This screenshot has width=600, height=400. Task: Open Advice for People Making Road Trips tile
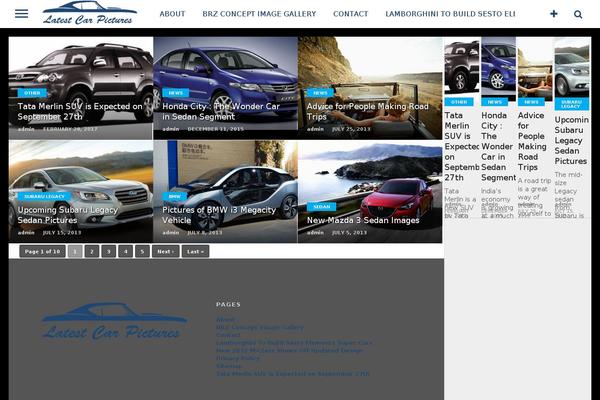(x=367, y=111)
